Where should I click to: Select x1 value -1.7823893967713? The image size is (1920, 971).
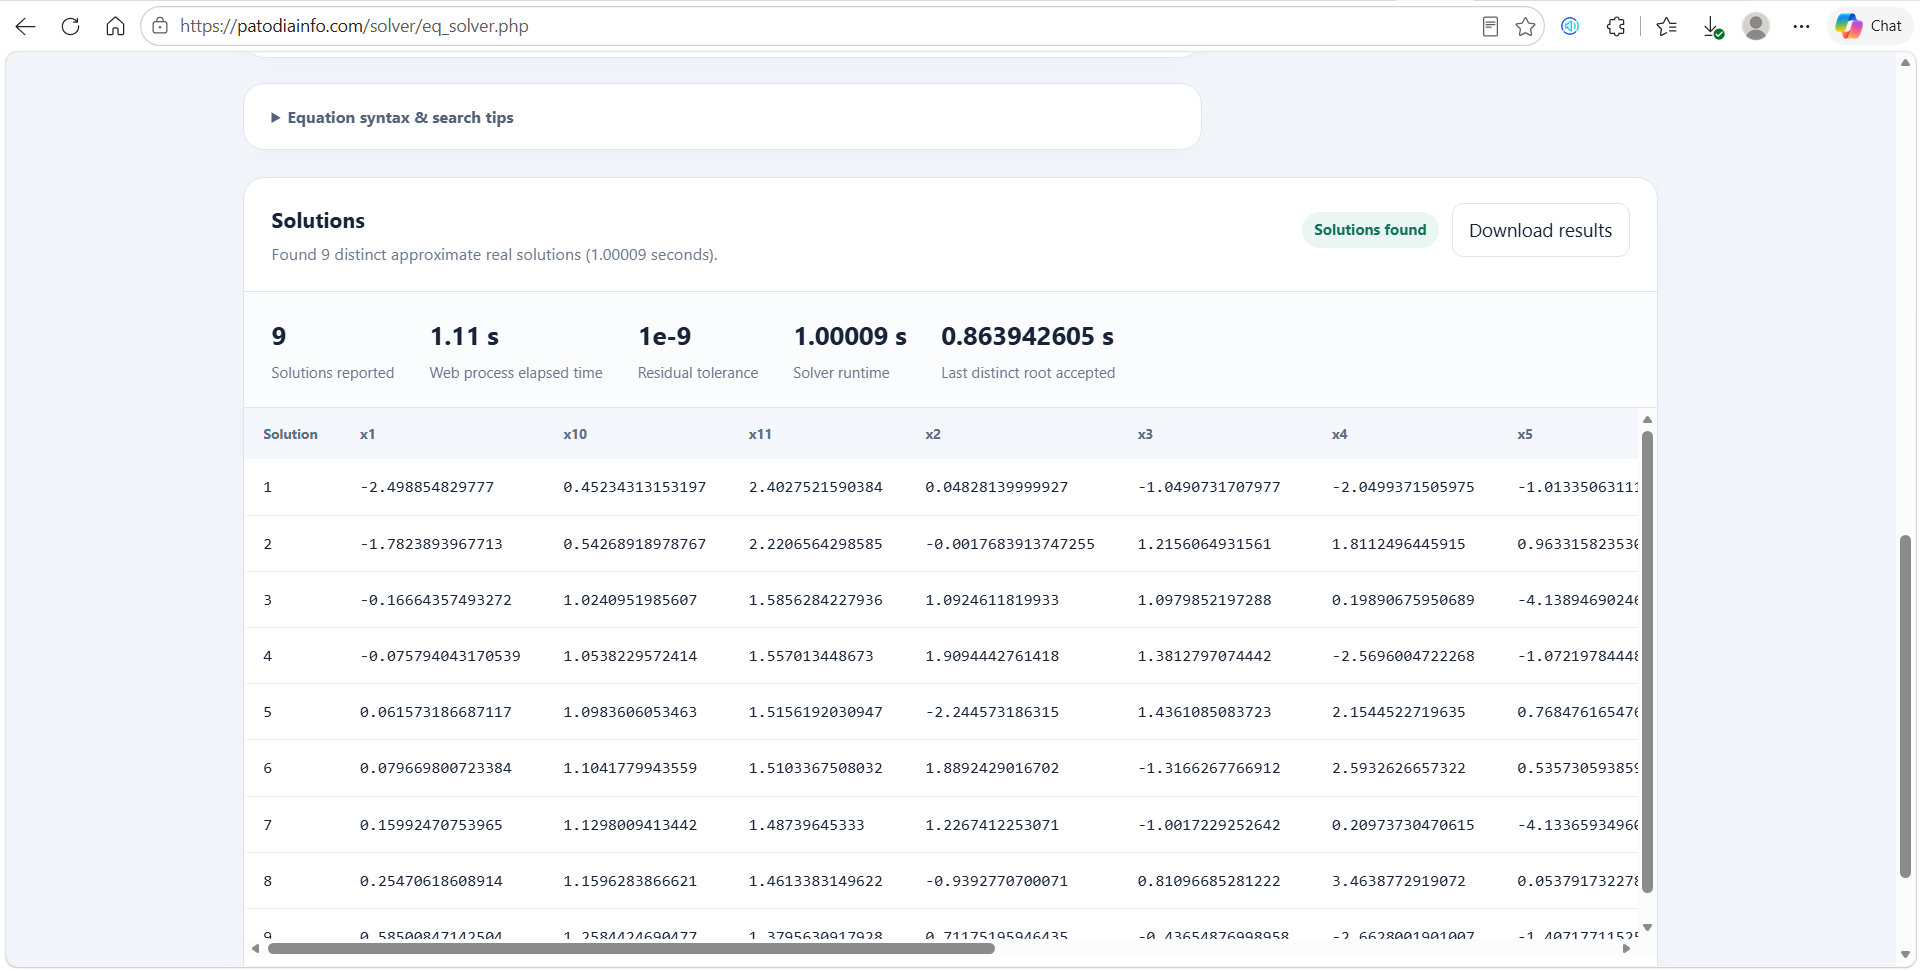tap(431, 544)
